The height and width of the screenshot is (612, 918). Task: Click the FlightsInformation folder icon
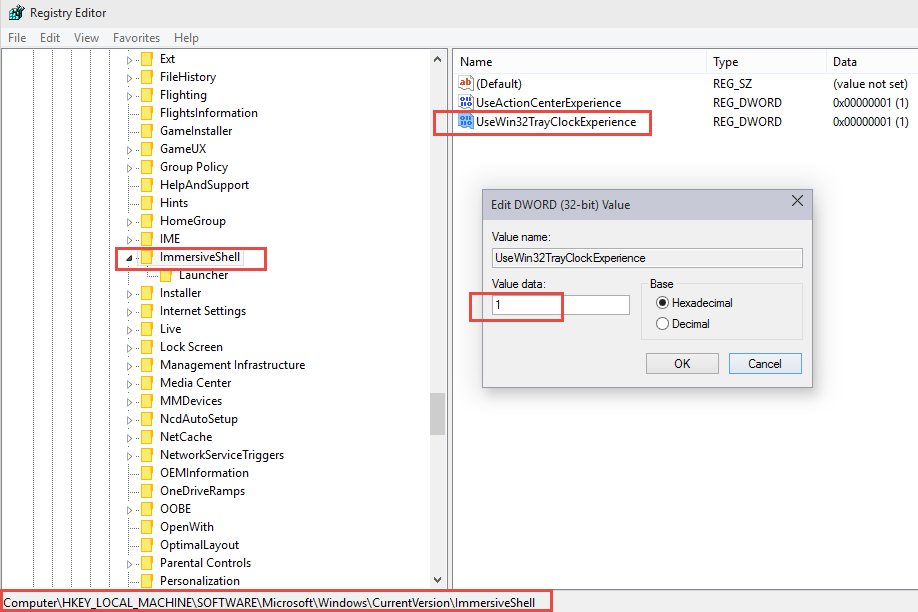(x=147, y=113)
